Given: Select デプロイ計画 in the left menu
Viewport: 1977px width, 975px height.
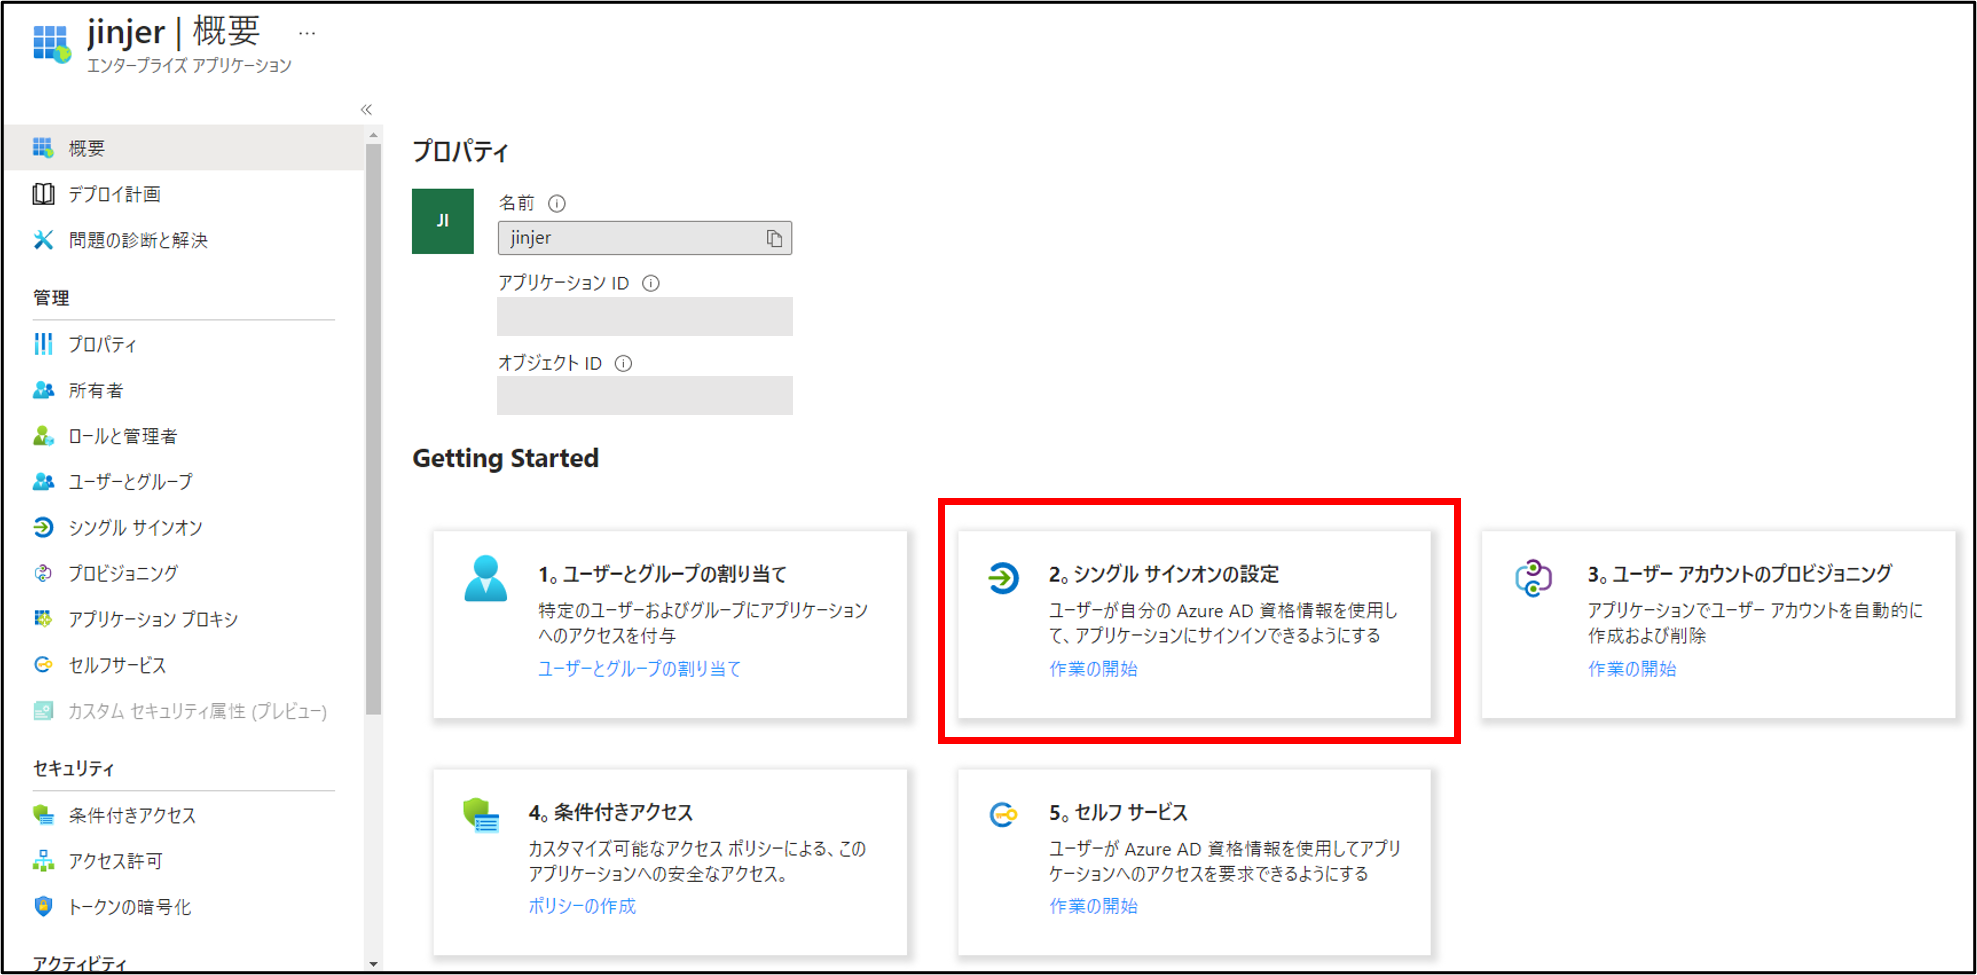Looking at the screenshot, I should [114, 194].
